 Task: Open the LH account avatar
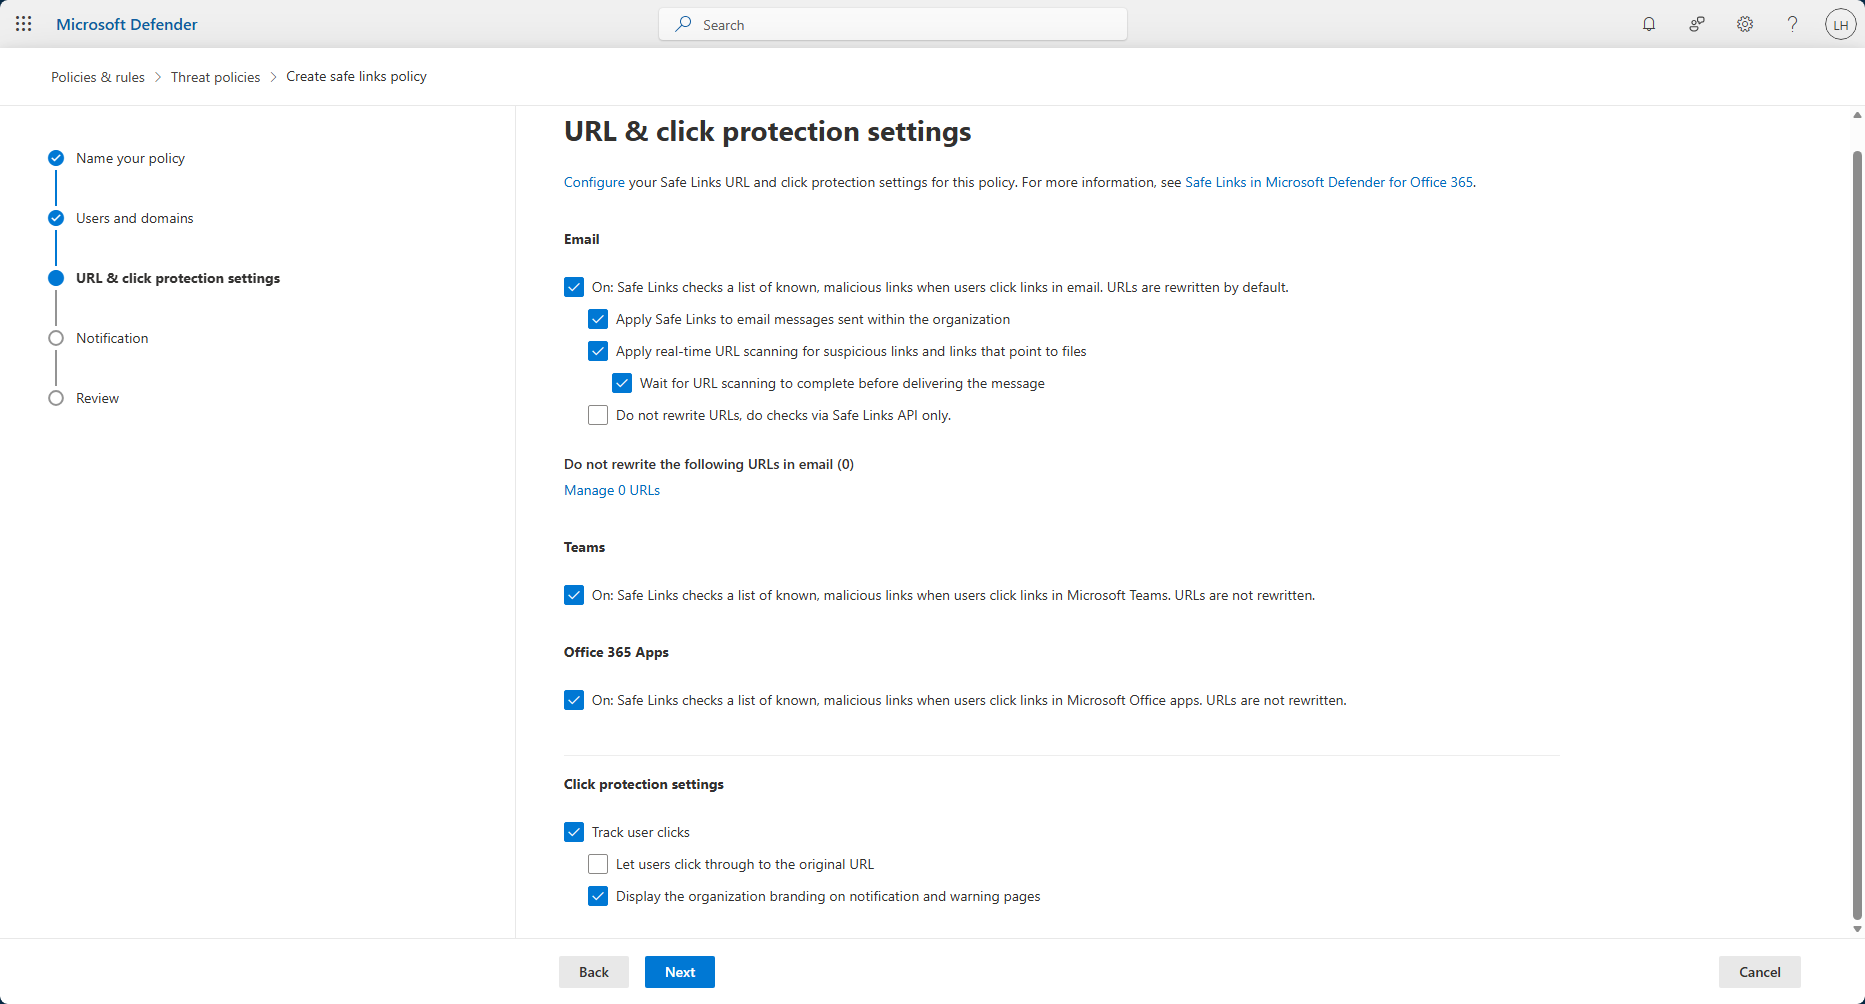(x=1840, y=24)
